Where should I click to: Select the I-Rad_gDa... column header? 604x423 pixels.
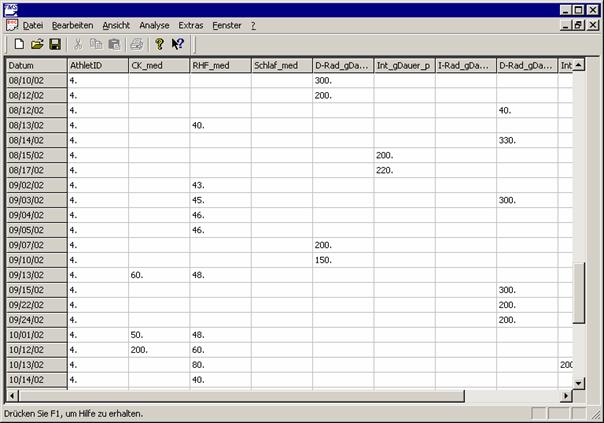point(466,65)
